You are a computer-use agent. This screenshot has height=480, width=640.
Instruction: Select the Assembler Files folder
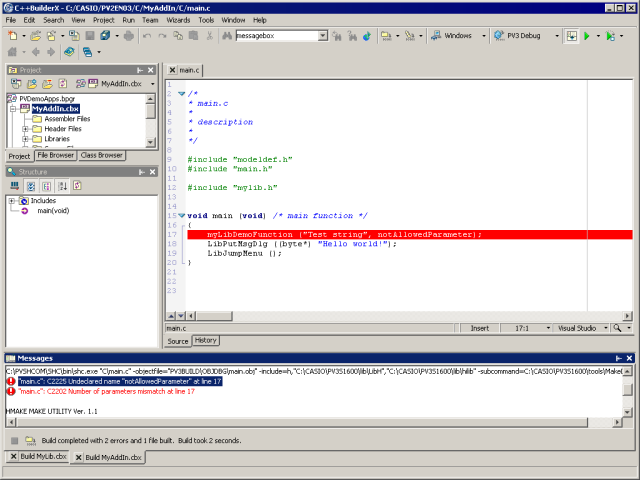tap(67, 119)
